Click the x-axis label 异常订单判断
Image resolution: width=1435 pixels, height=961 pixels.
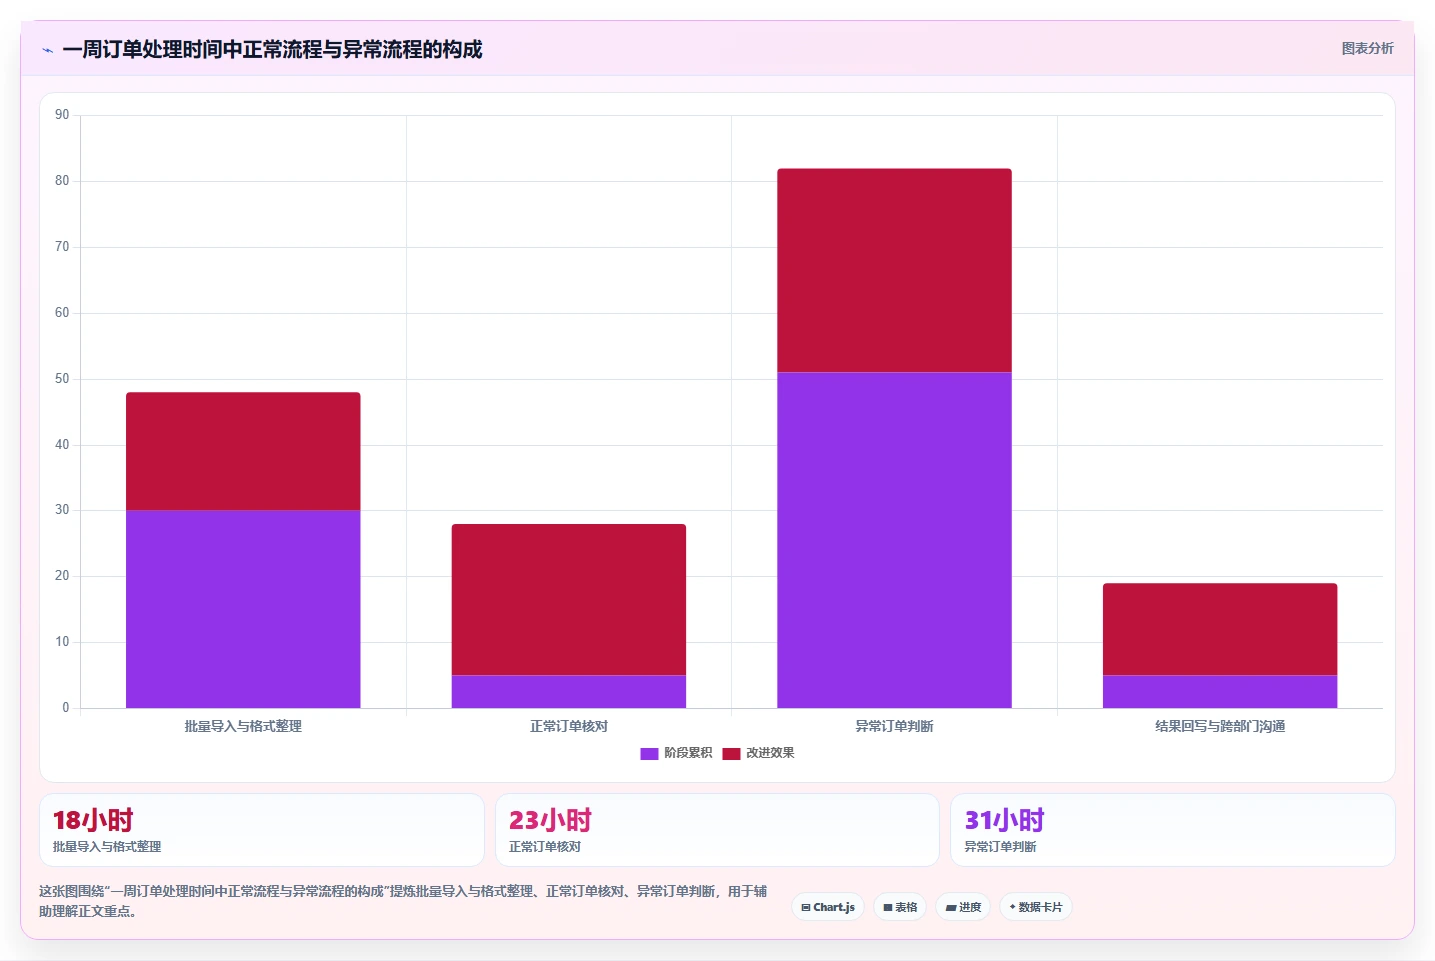coord(894,726)
